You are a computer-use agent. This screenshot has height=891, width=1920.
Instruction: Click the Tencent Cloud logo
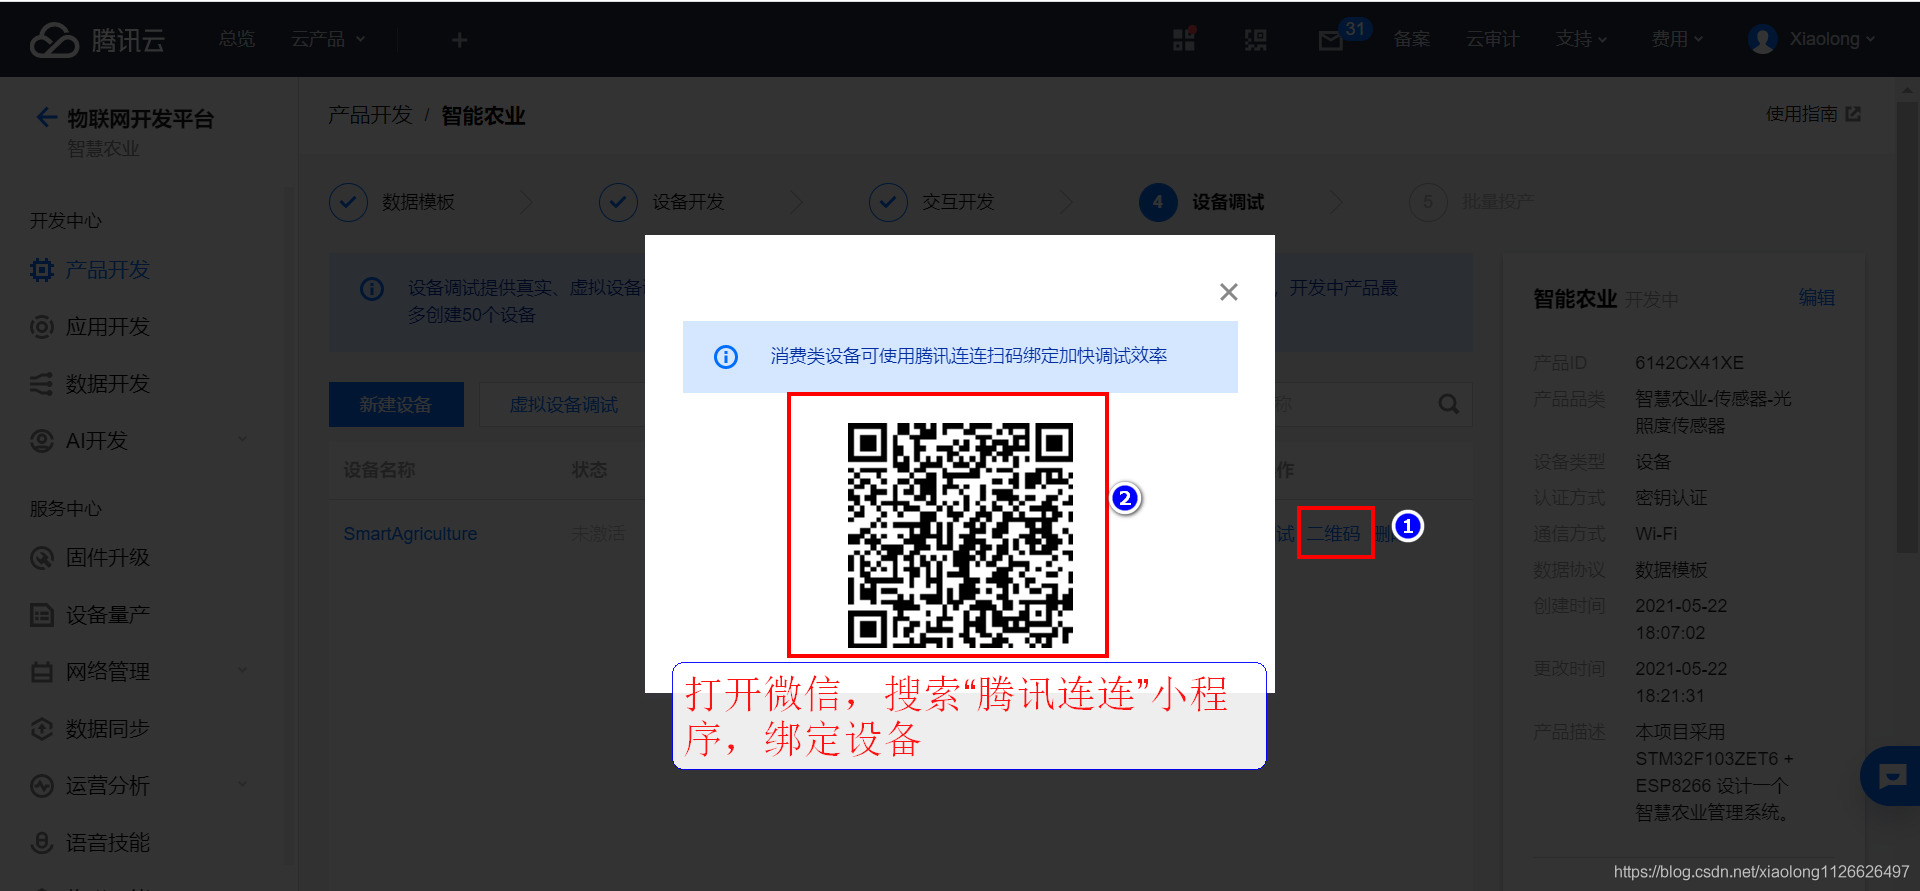pos(97,40)
